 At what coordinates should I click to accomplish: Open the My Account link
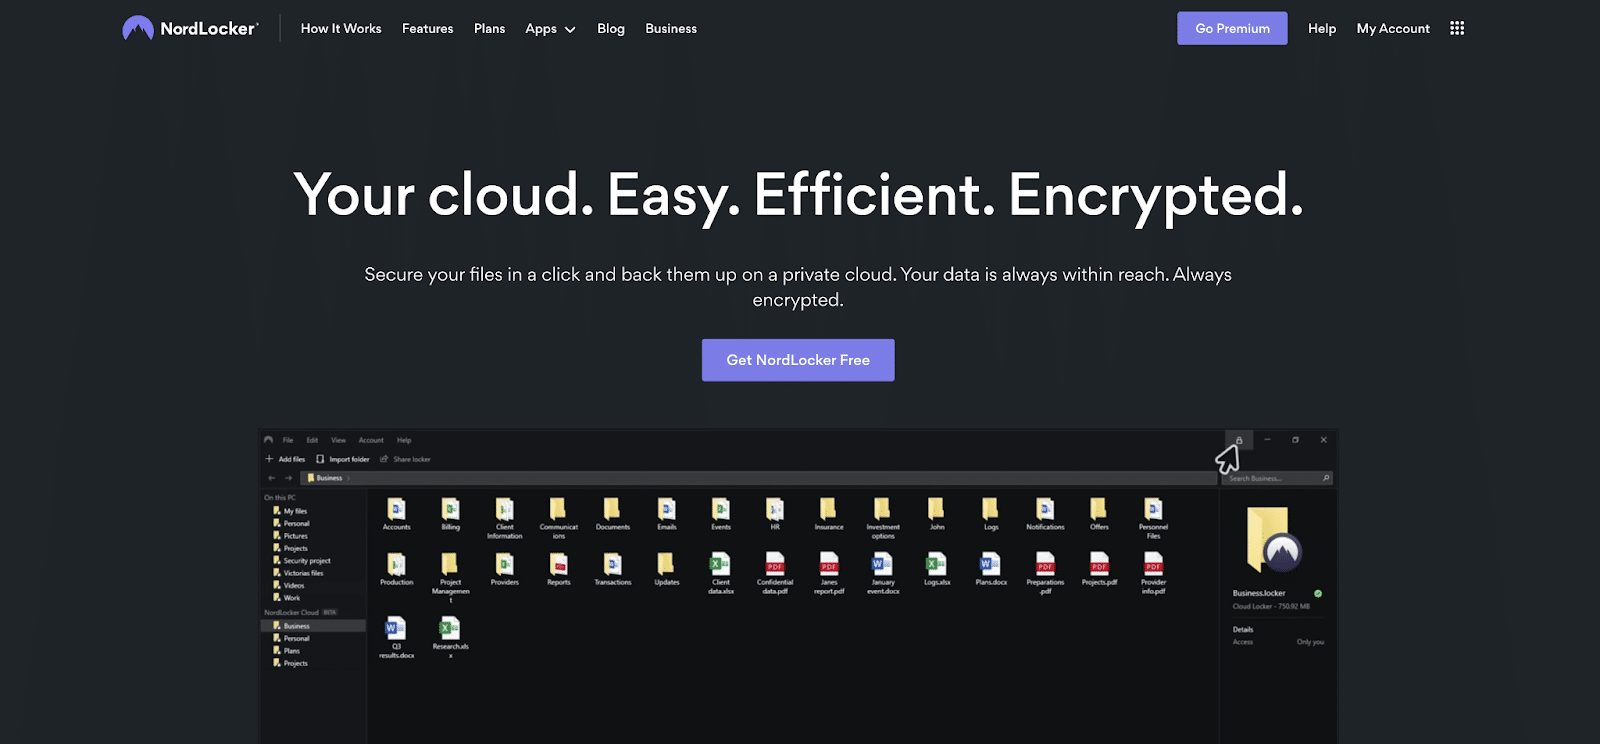[x=1393, y=29]
